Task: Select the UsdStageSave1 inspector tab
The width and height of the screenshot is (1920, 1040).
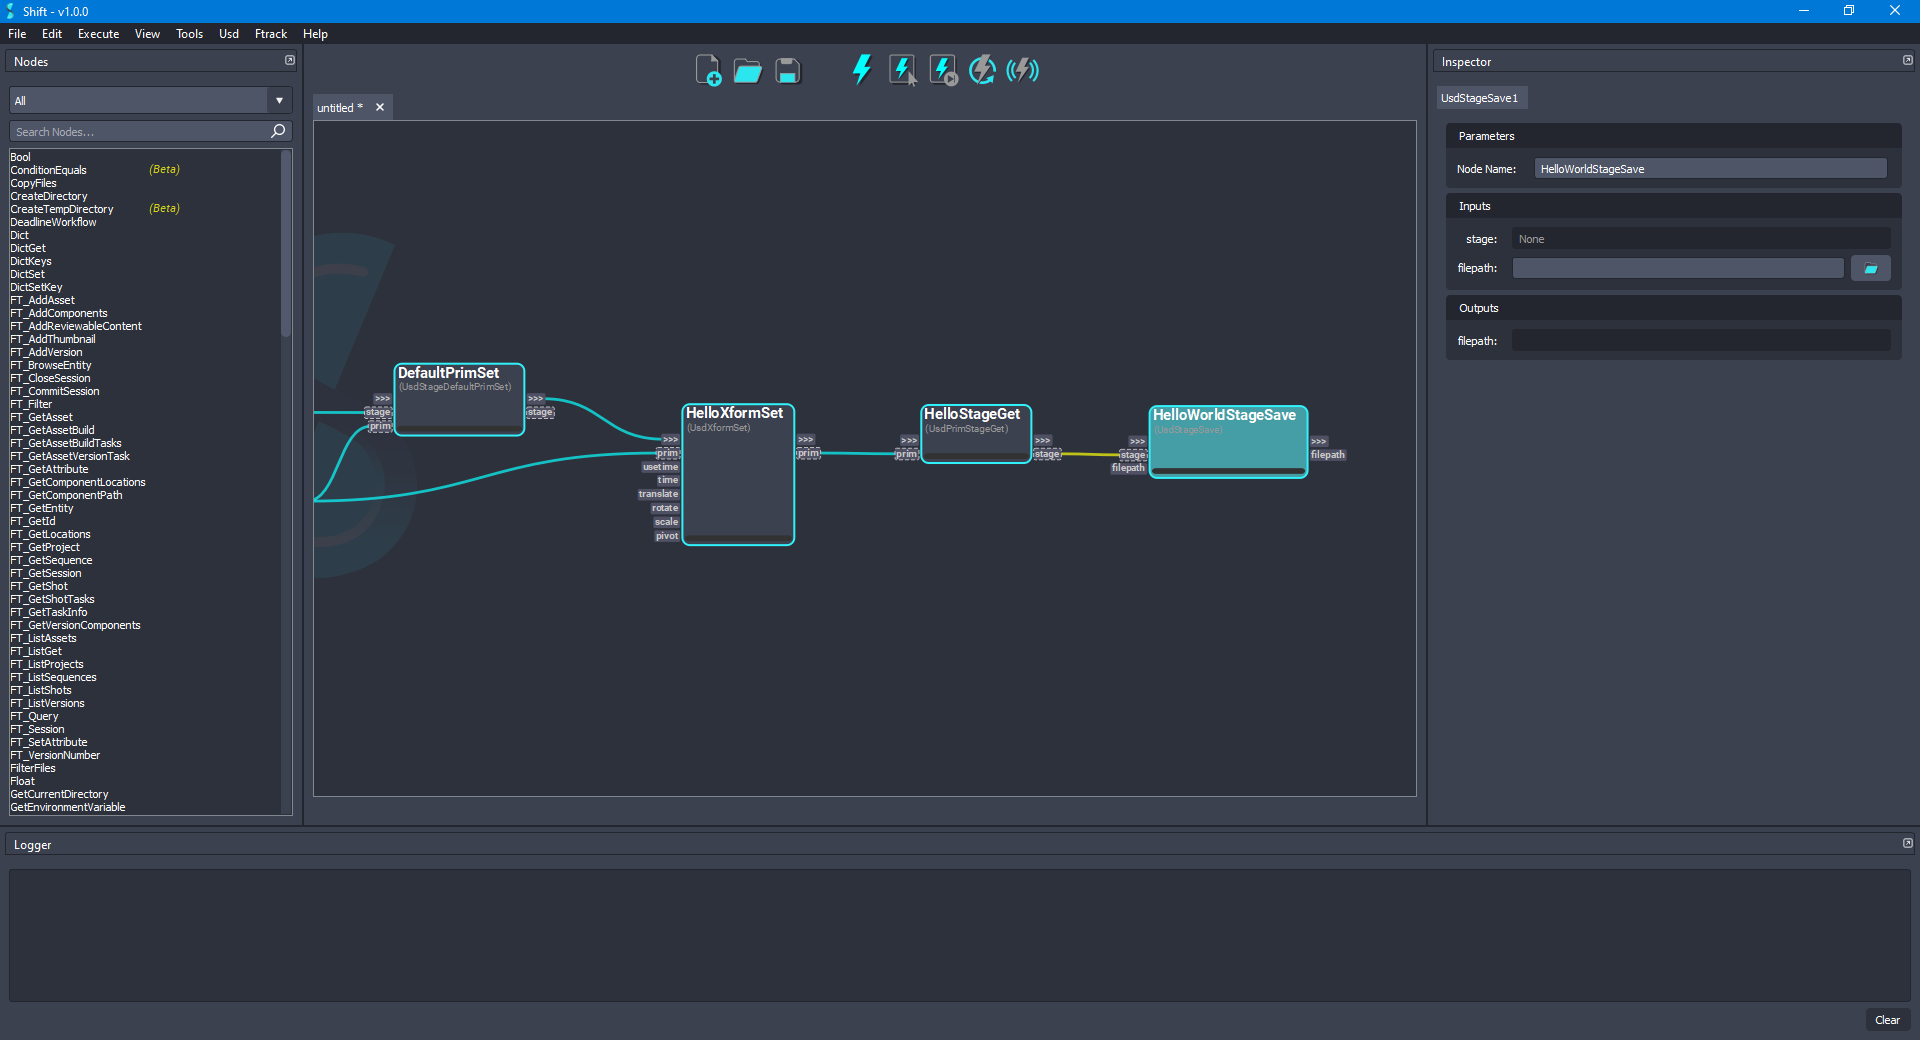Action: (1481, 97)
